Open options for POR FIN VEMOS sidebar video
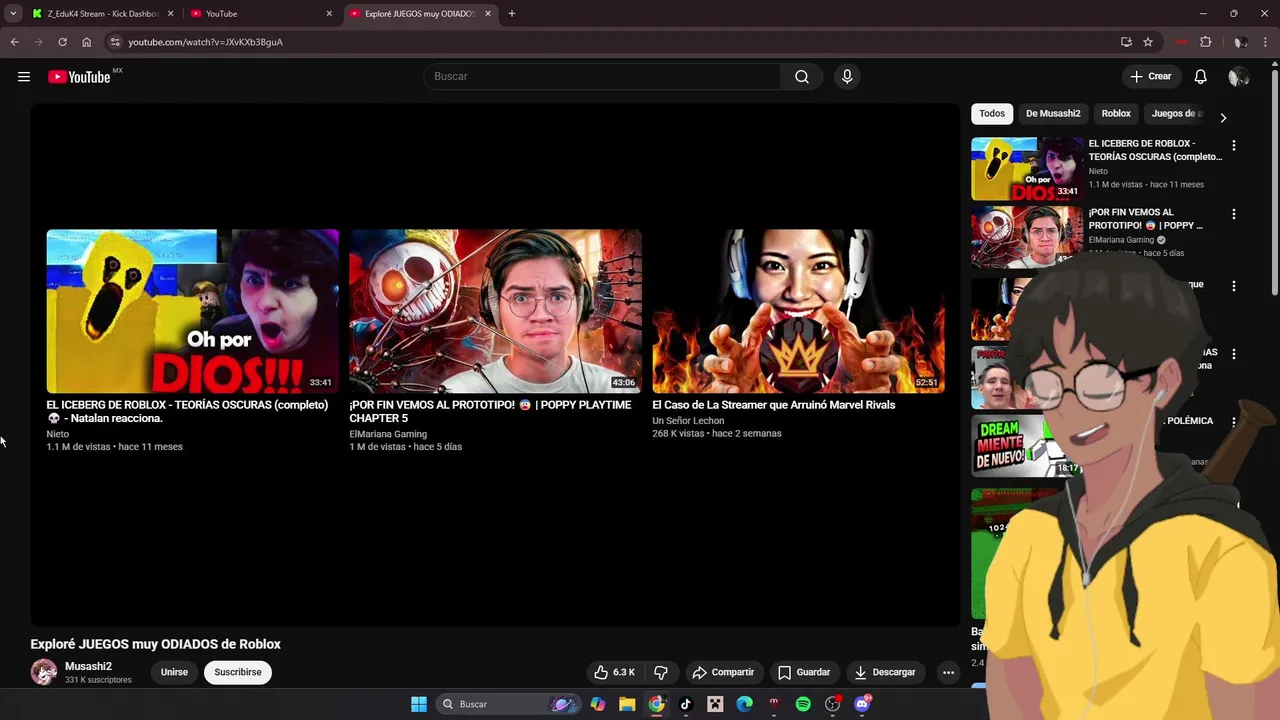The height and width of the screenshot is (720, 1280). [x=1234, y=214]
